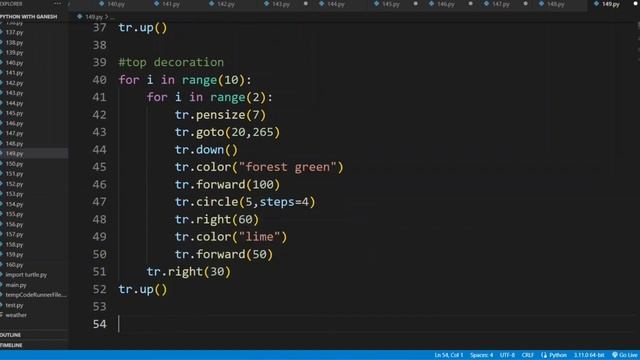Change line endings via CRLF
Image resolution: width=640 pixels, height=360 pixels.
[x=527, y=355]
